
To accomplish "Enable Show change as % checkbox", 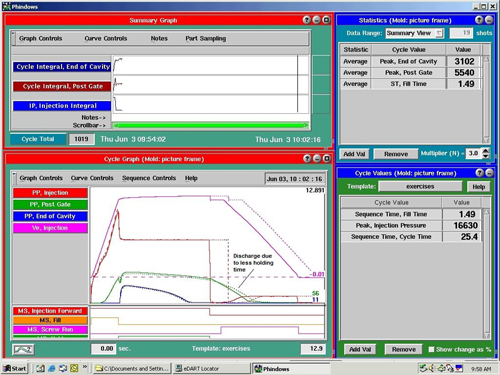I will point(431,349).
